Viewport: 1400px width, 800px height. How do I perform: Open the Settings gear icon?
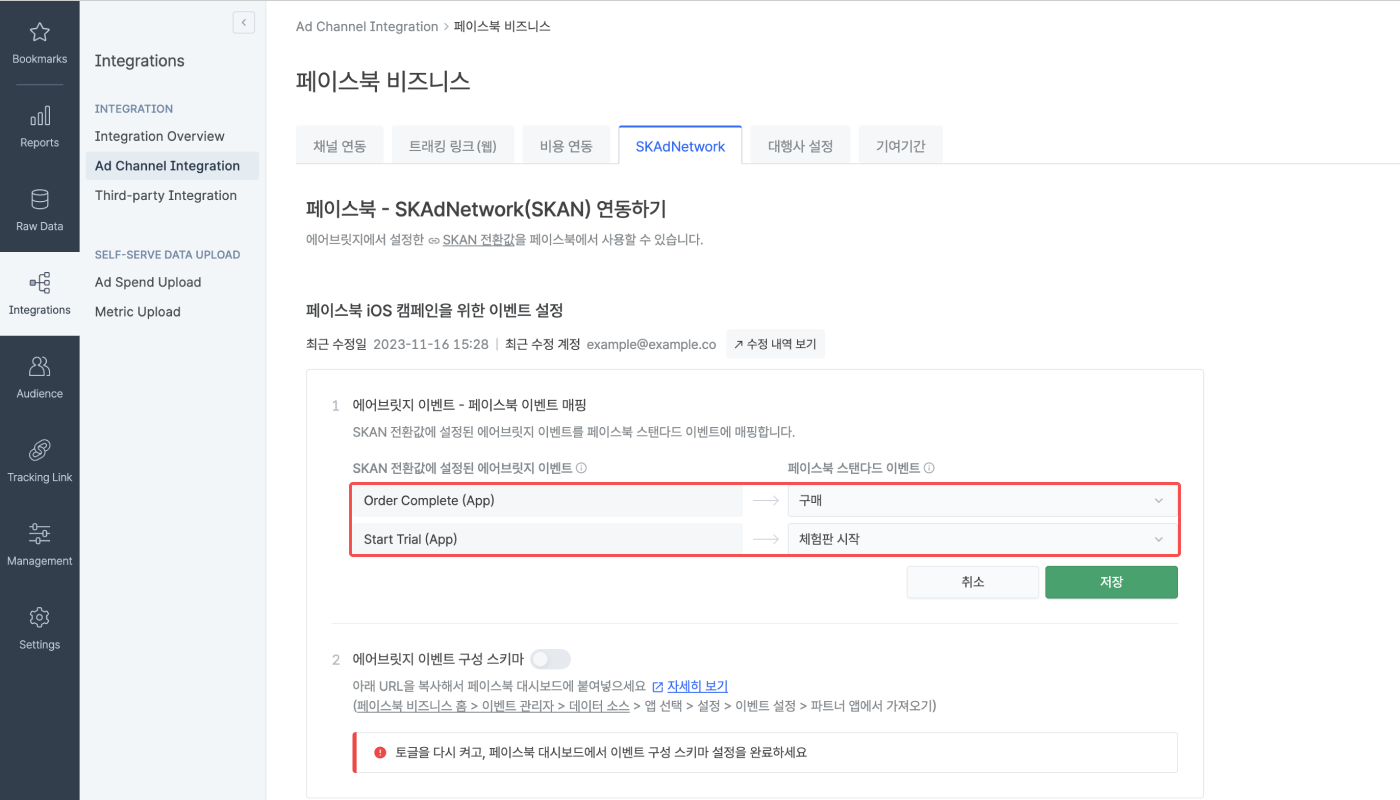[x=39, y=617]
